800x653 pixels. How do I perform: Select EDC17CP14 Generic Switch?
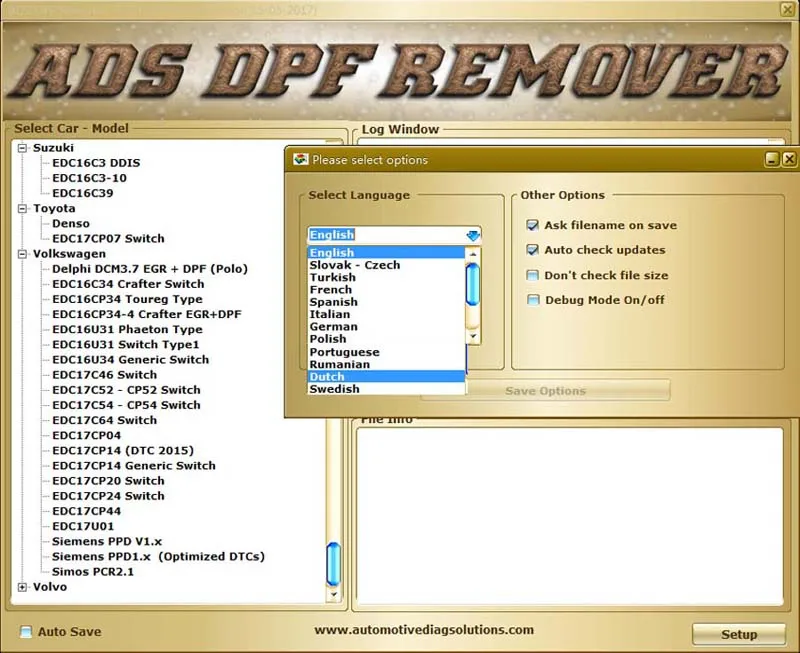(134, 466)
